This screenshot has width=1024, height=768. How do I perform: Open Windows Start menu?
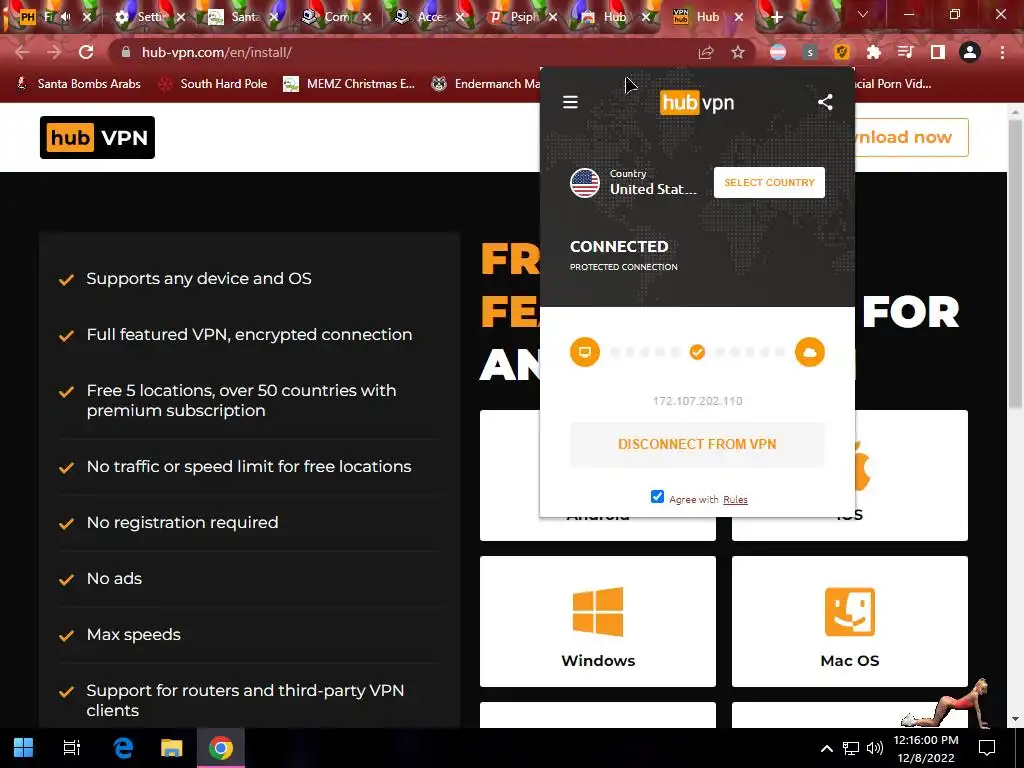click(24, 748)
